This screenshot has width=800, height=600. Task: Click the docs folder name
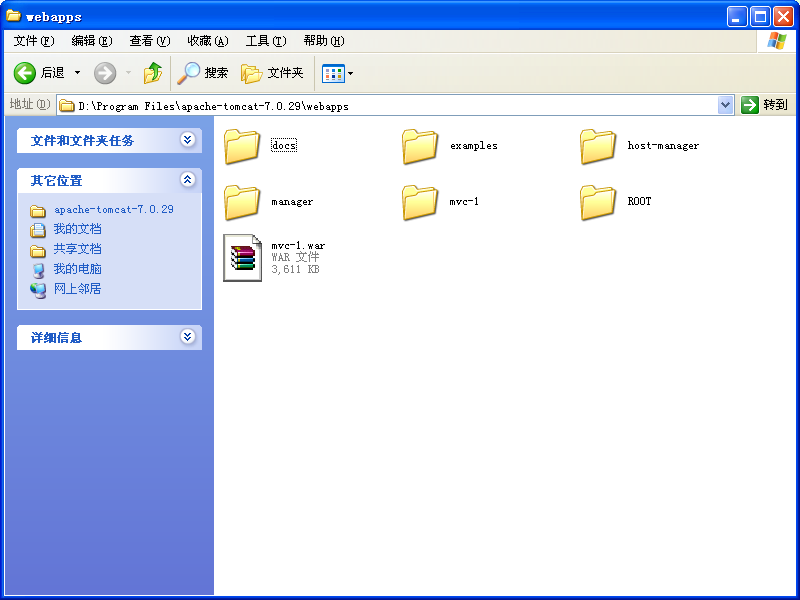click(x=284, y=145)
